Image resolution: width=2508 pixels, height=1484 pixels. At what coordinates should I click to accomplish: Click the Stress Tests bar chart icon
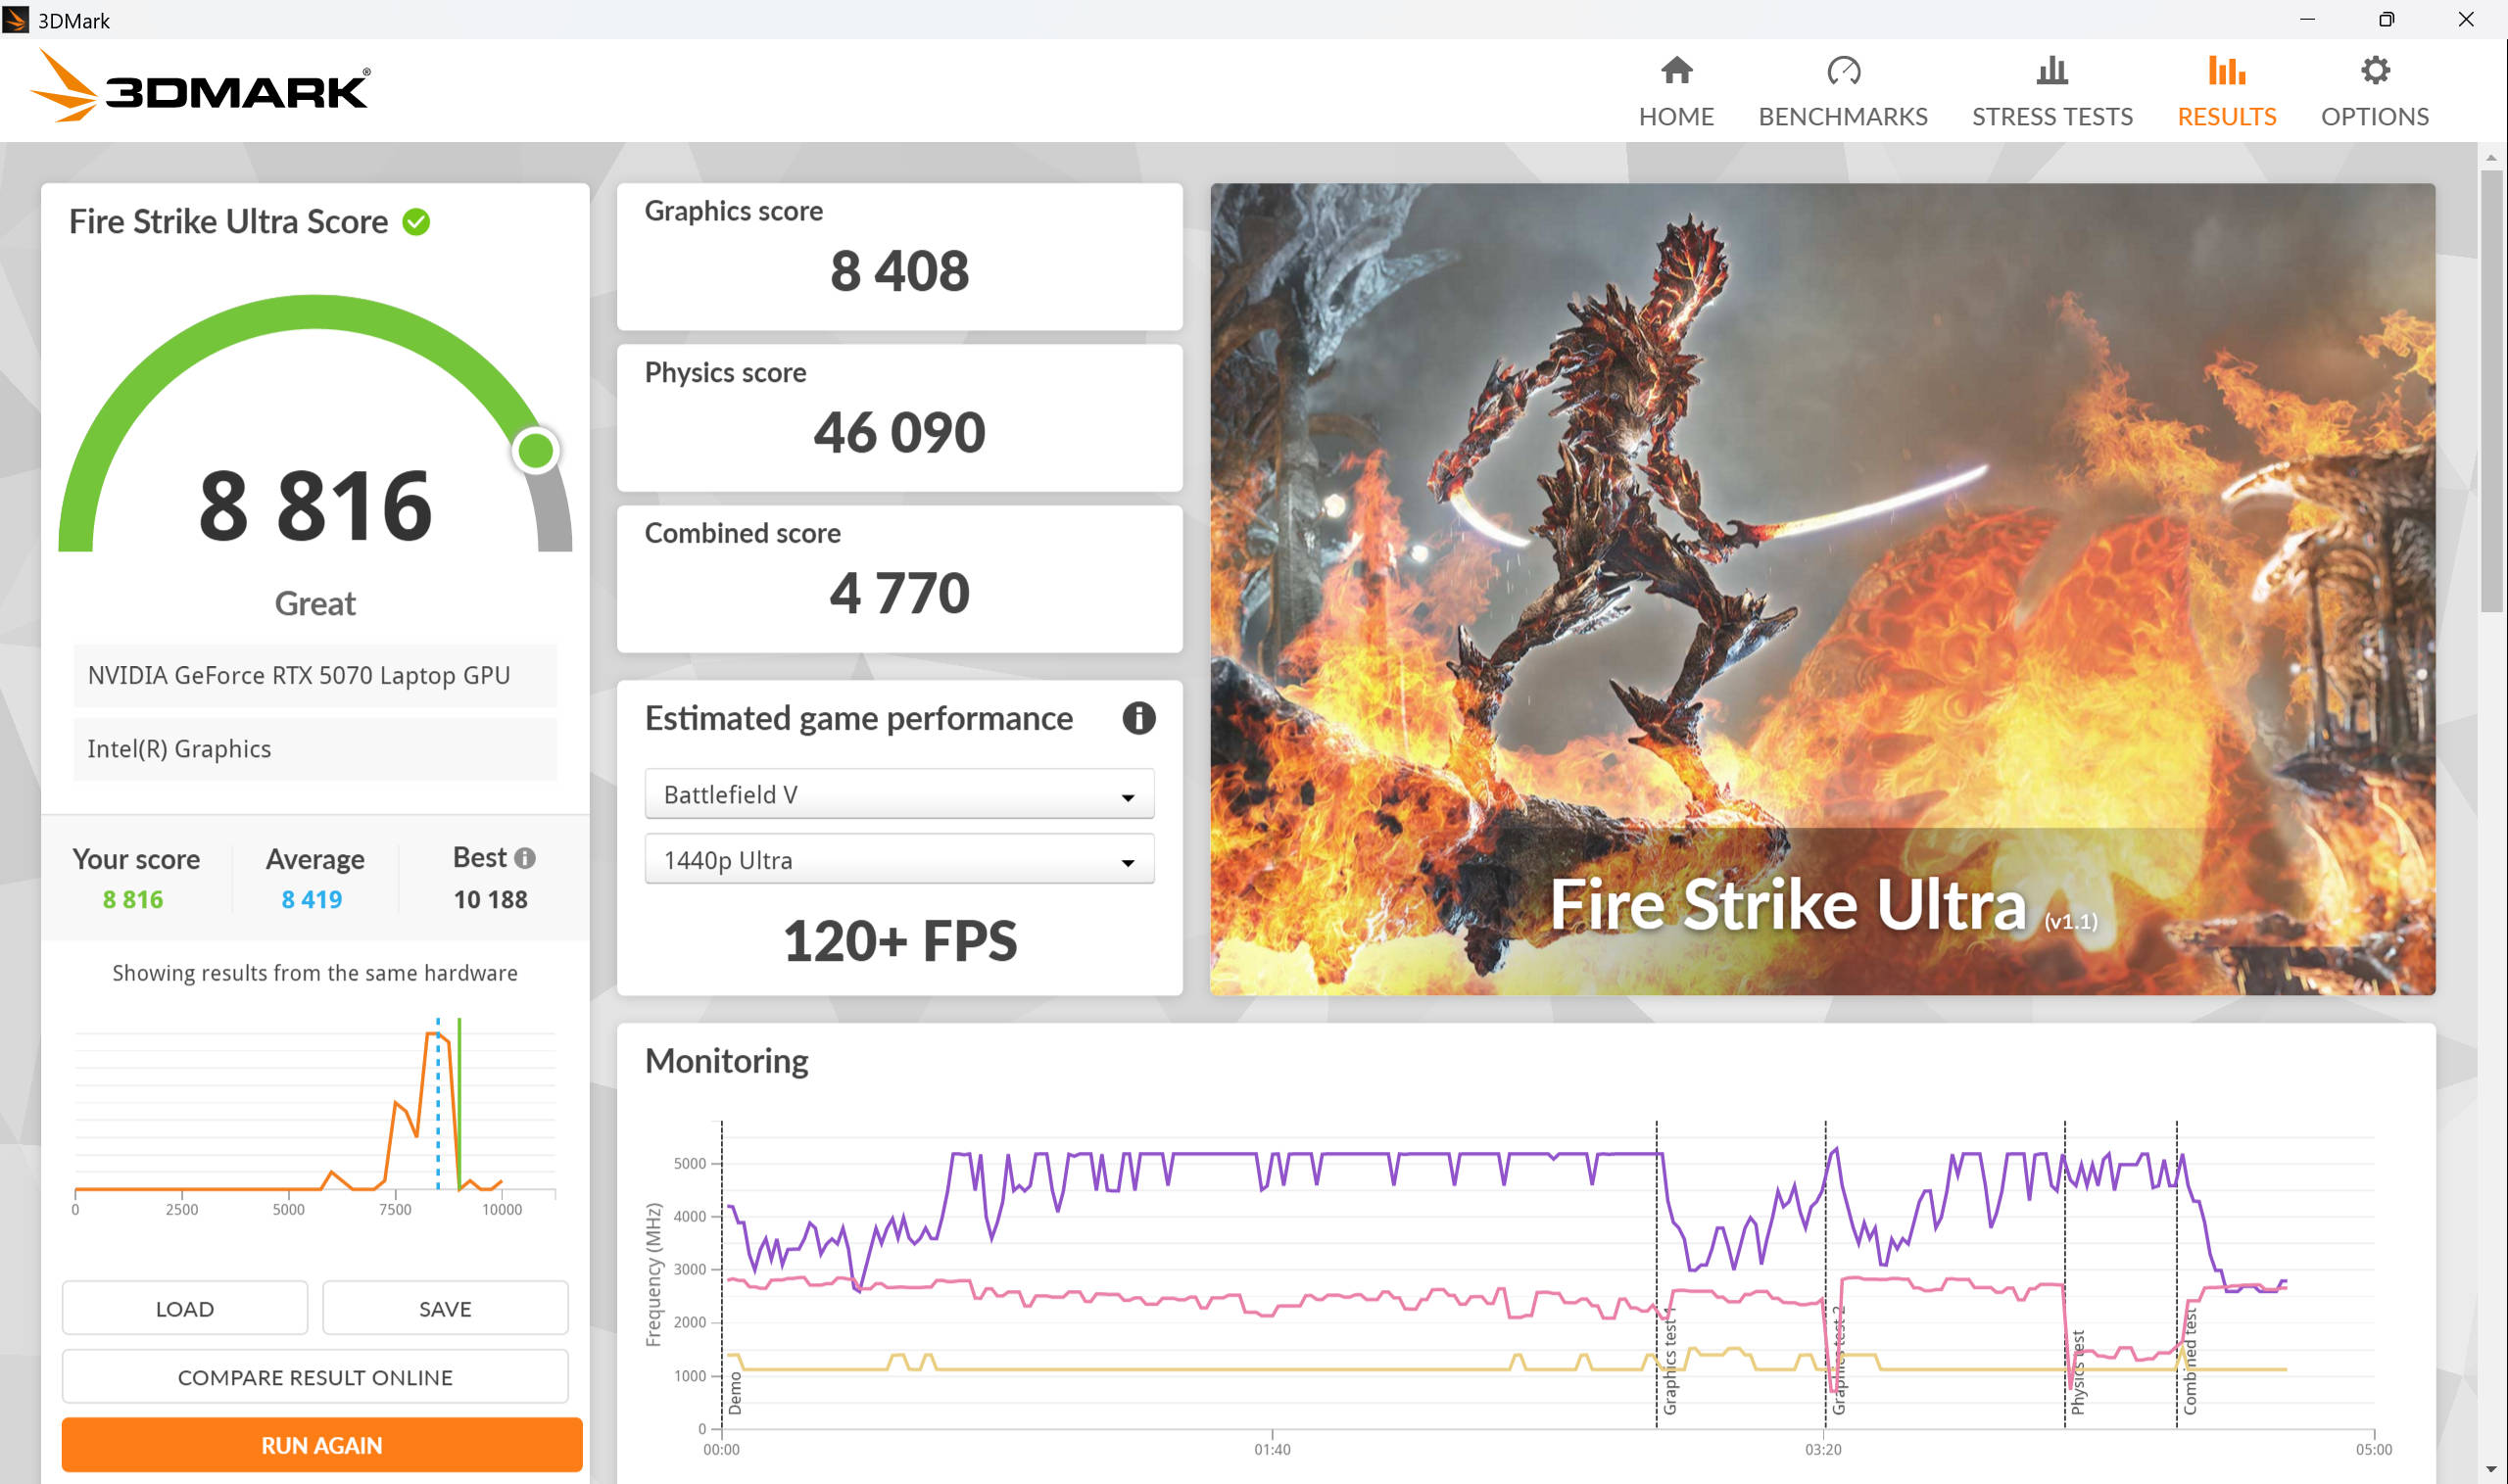point(2052,70)
